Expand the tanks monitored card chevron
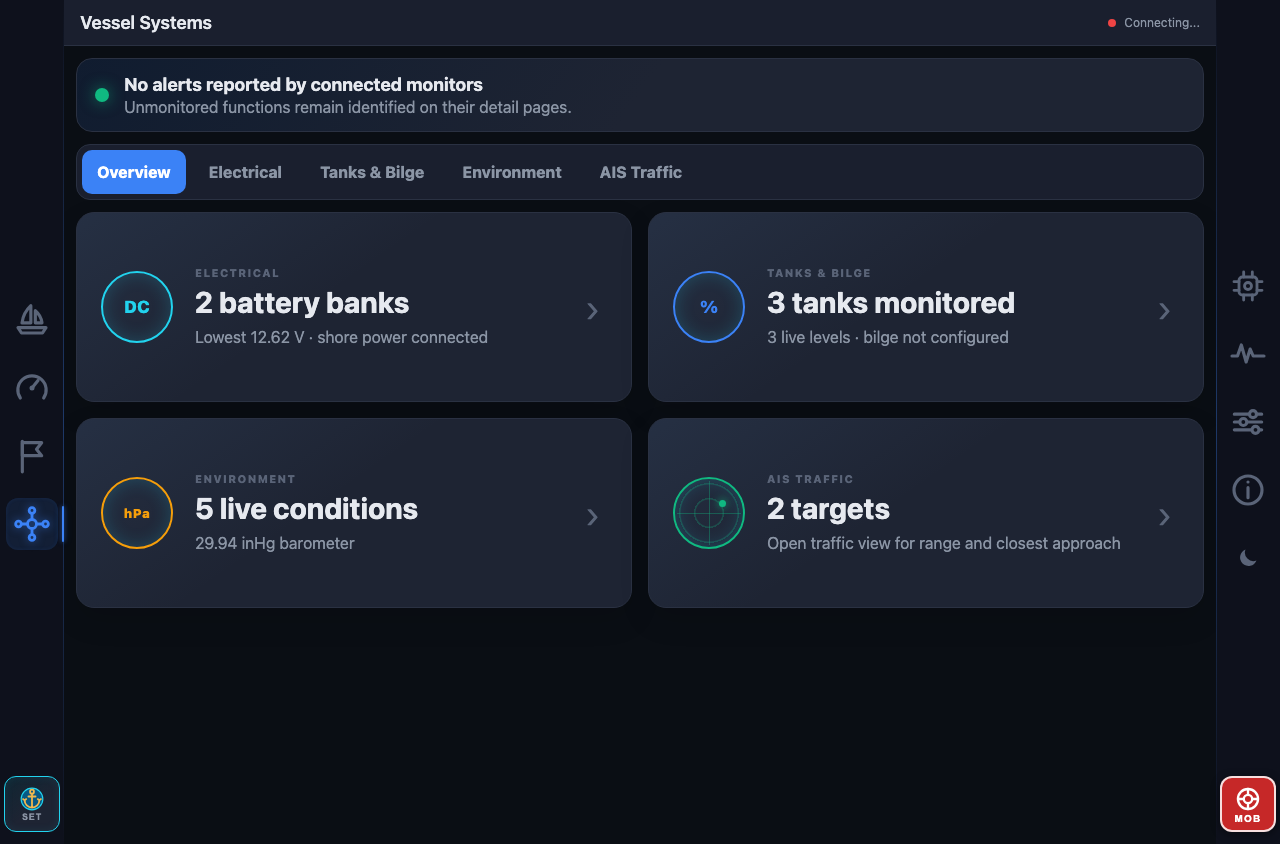The image size is (1280, 844). coord(1165,311)
